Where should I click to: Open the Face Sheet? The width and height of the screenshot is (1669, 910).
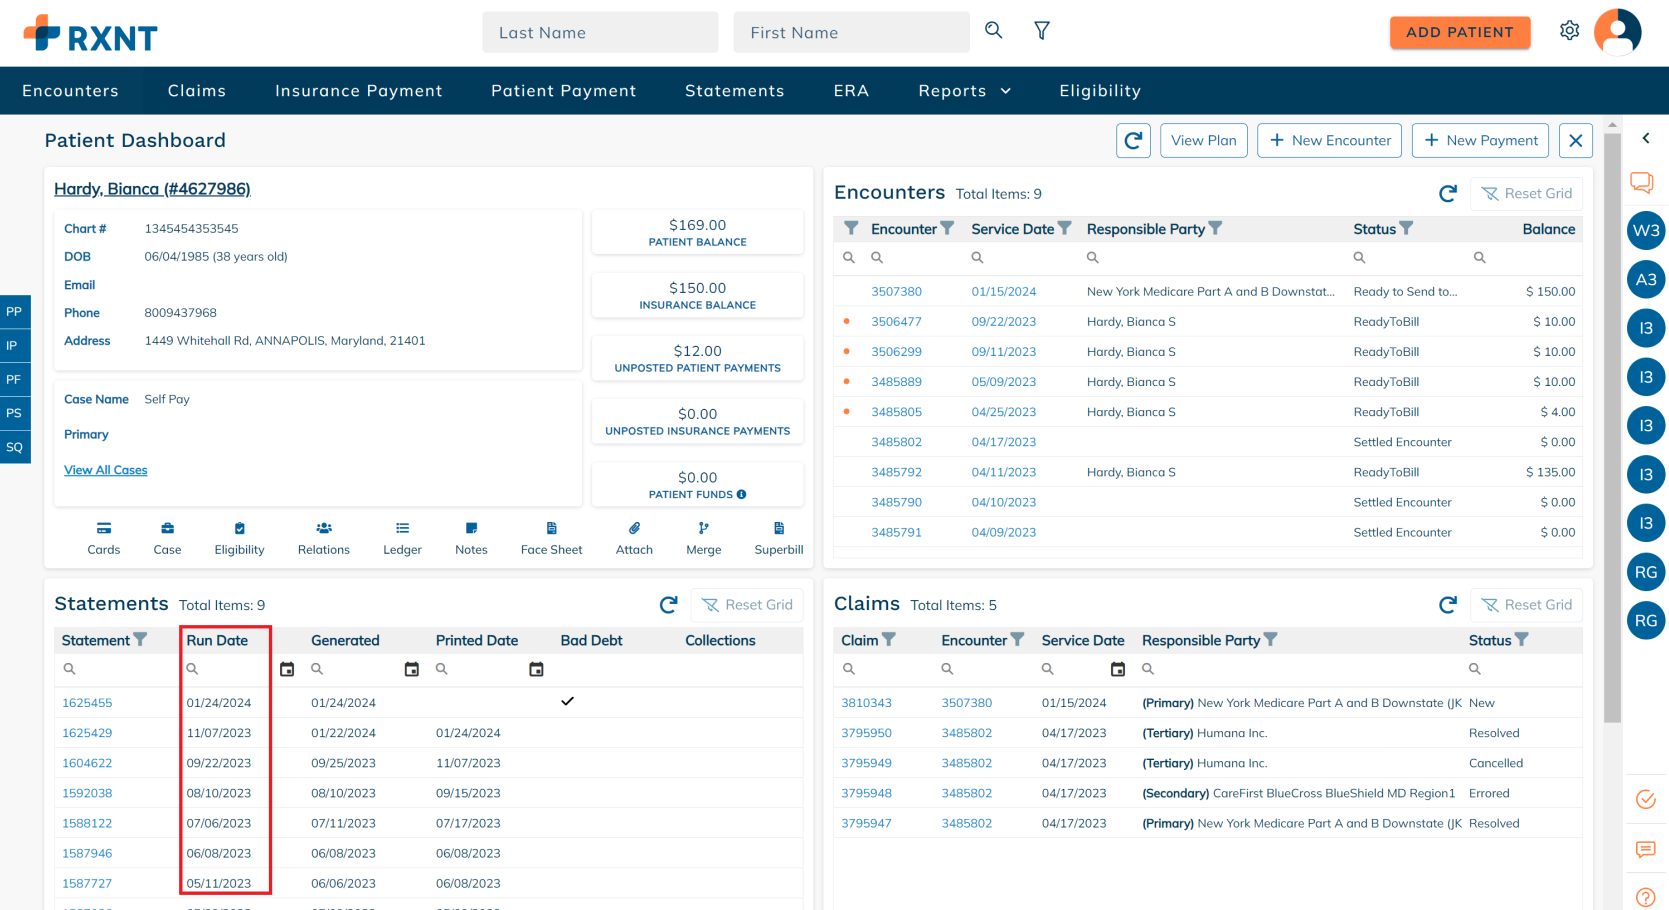click(551, 537)
